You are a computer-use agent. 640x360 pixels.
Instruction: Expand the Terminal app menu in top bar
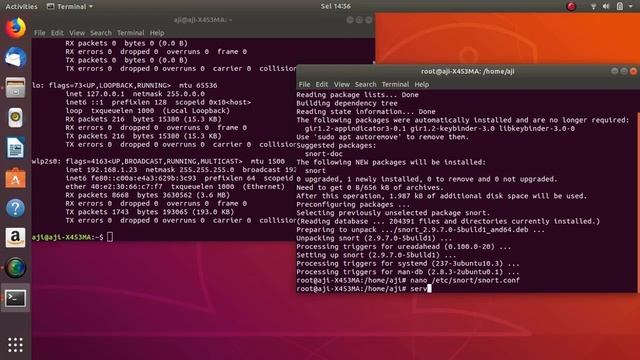click(70, 6)
